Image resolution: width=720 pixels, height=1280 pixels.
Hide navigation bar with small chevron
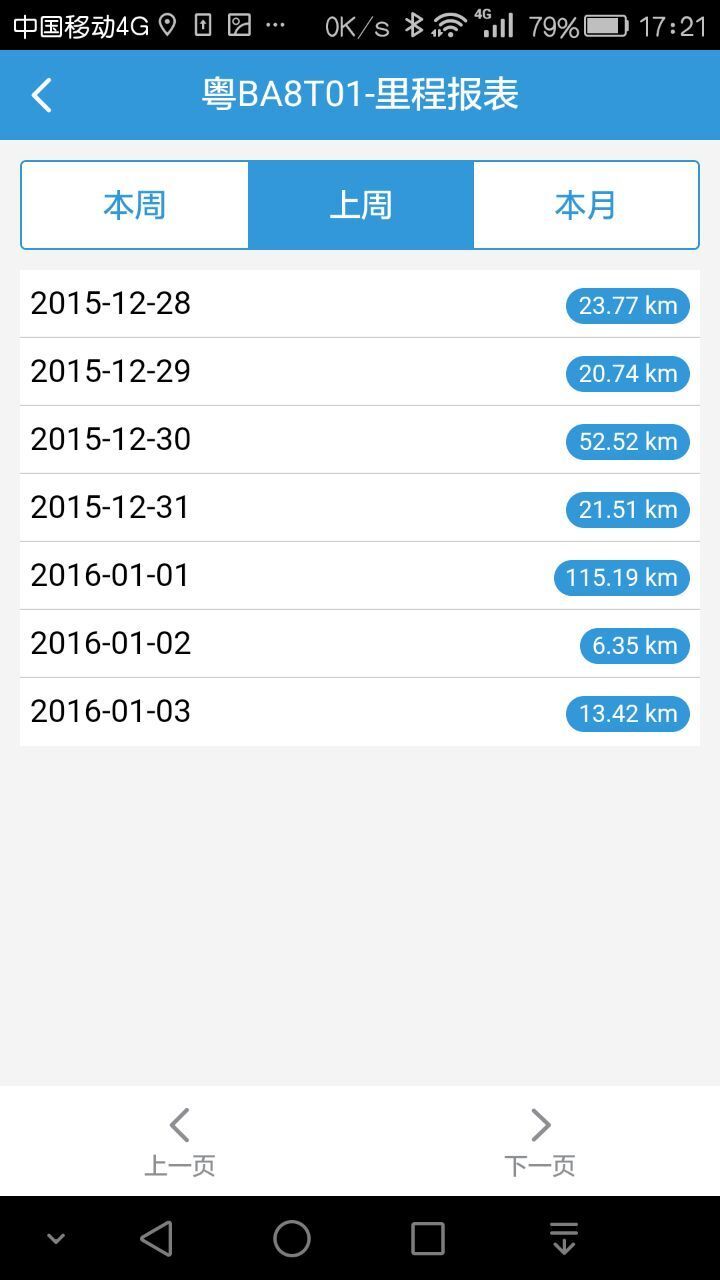click(x=56, y=1239)
